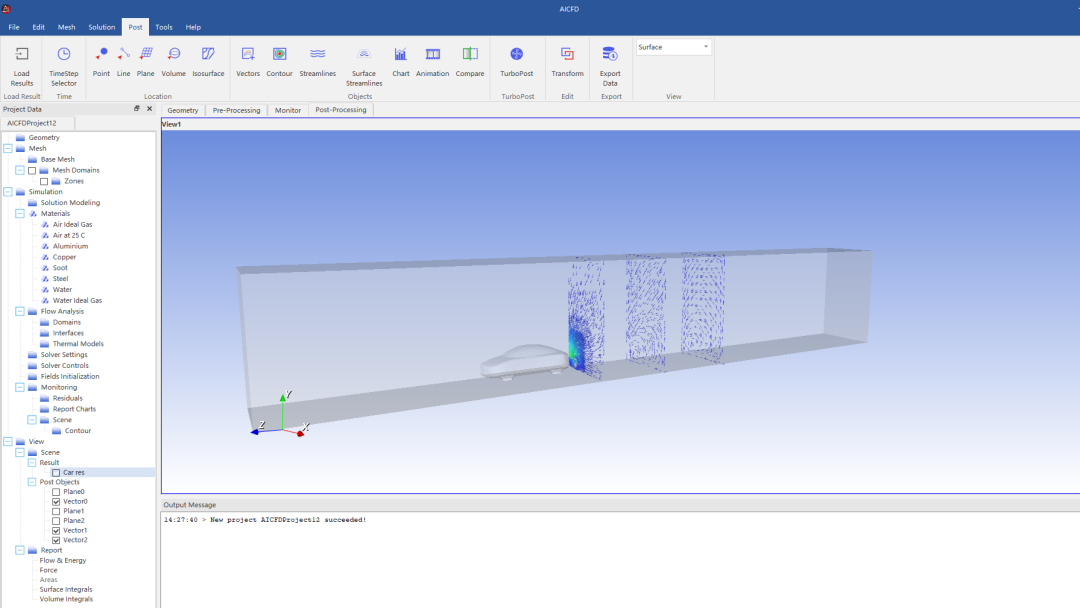Toggle the Car res result checkbox

[x=56, y=472]
